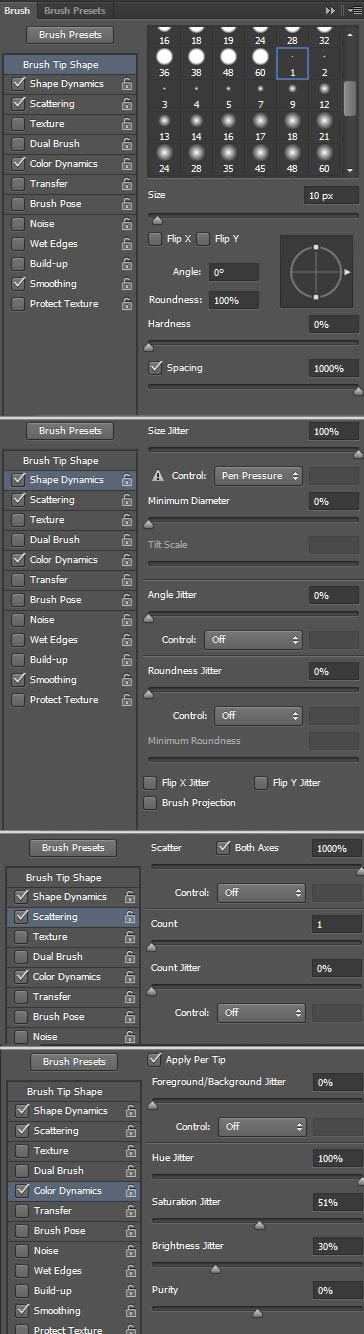The image size is (364, 1334).
Task: Open the Control dropdown under Angle Jitter
Action: [x=253, y=639]
